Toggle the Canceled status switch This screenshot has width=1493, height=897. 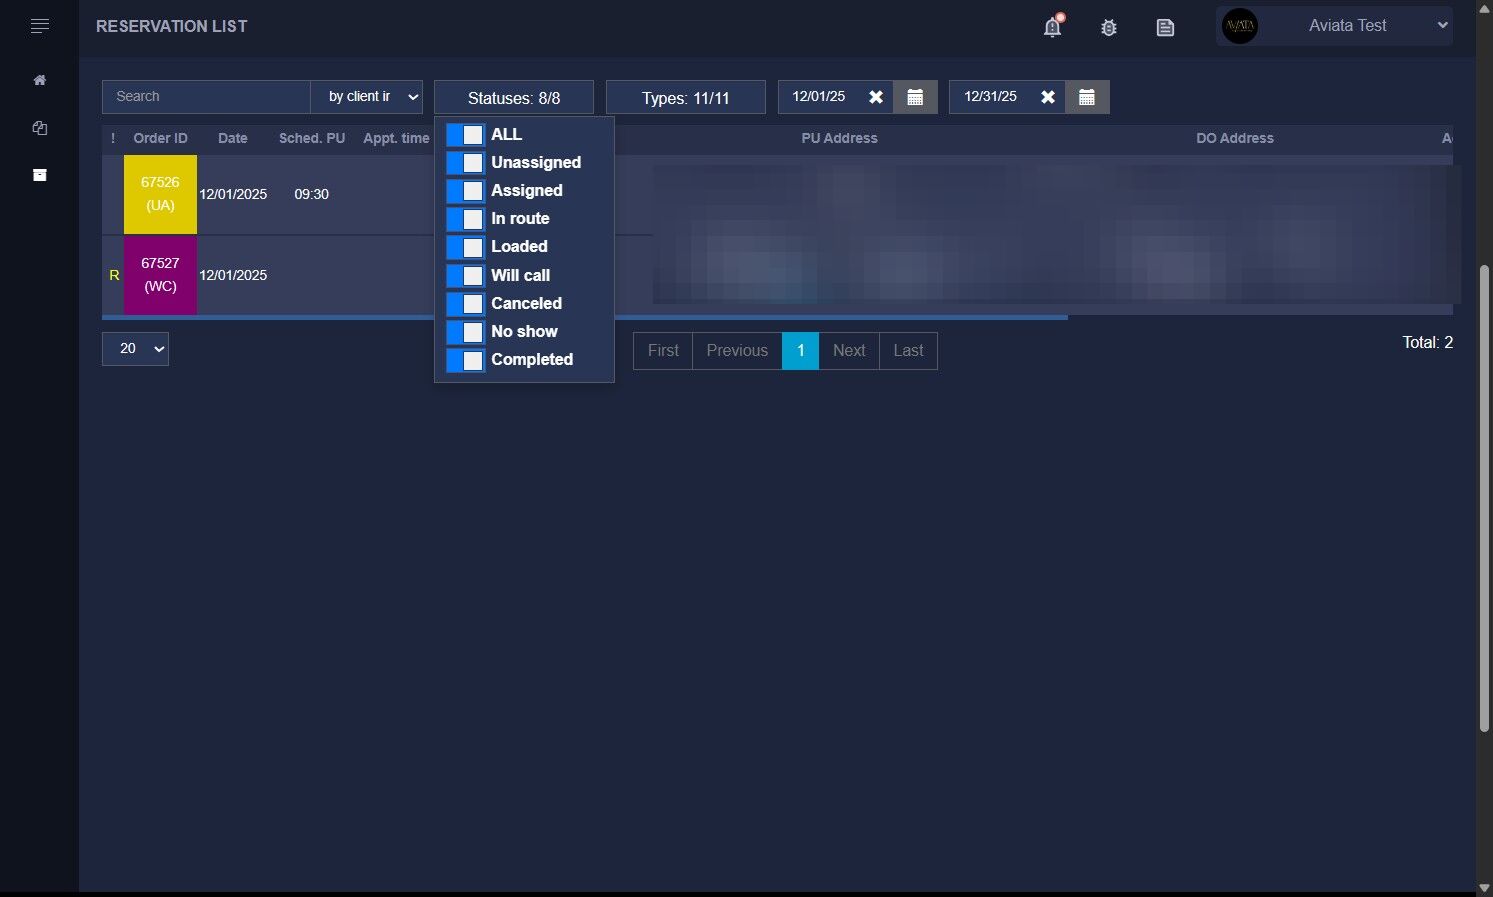(x=466, y=304)
